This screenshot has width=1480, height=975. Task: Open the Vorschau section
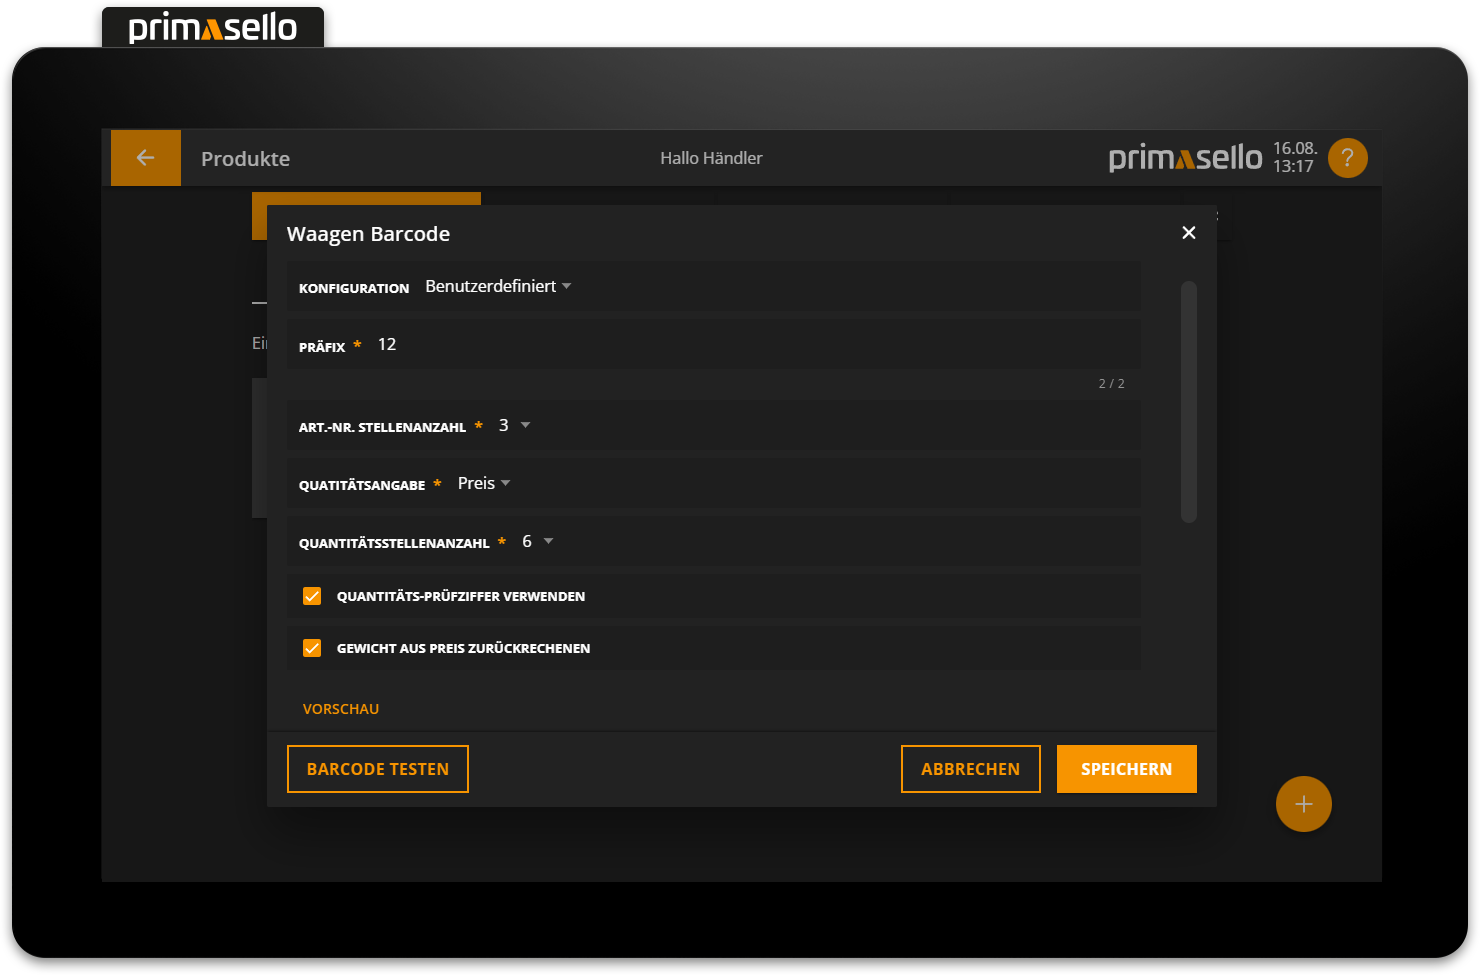[341, 708]
